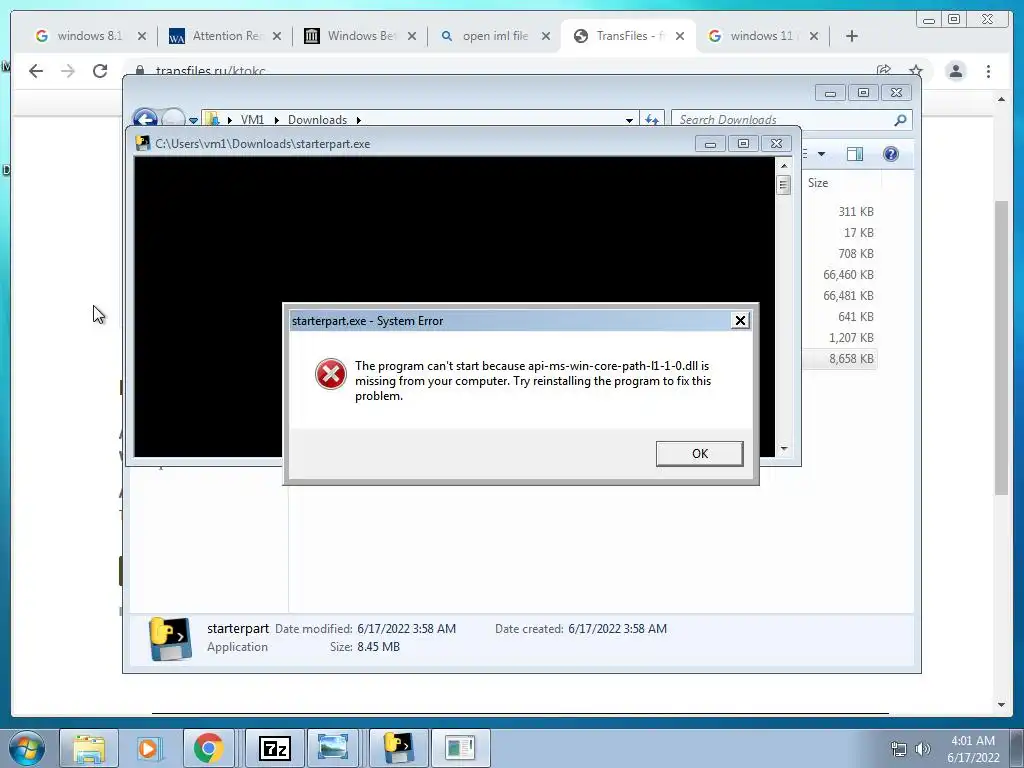Reload the Chrome page

click(100, 71)
